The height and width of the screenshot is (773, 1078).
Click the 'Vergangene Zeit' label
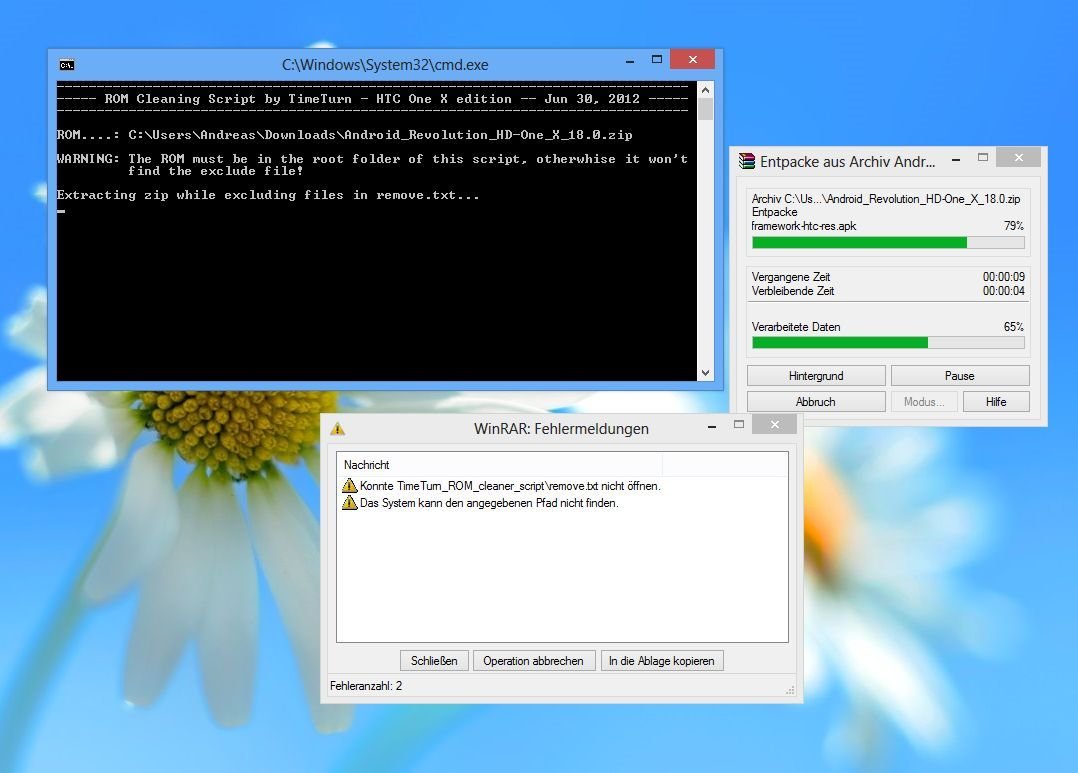pyautogui.click(x=791, y=276)
